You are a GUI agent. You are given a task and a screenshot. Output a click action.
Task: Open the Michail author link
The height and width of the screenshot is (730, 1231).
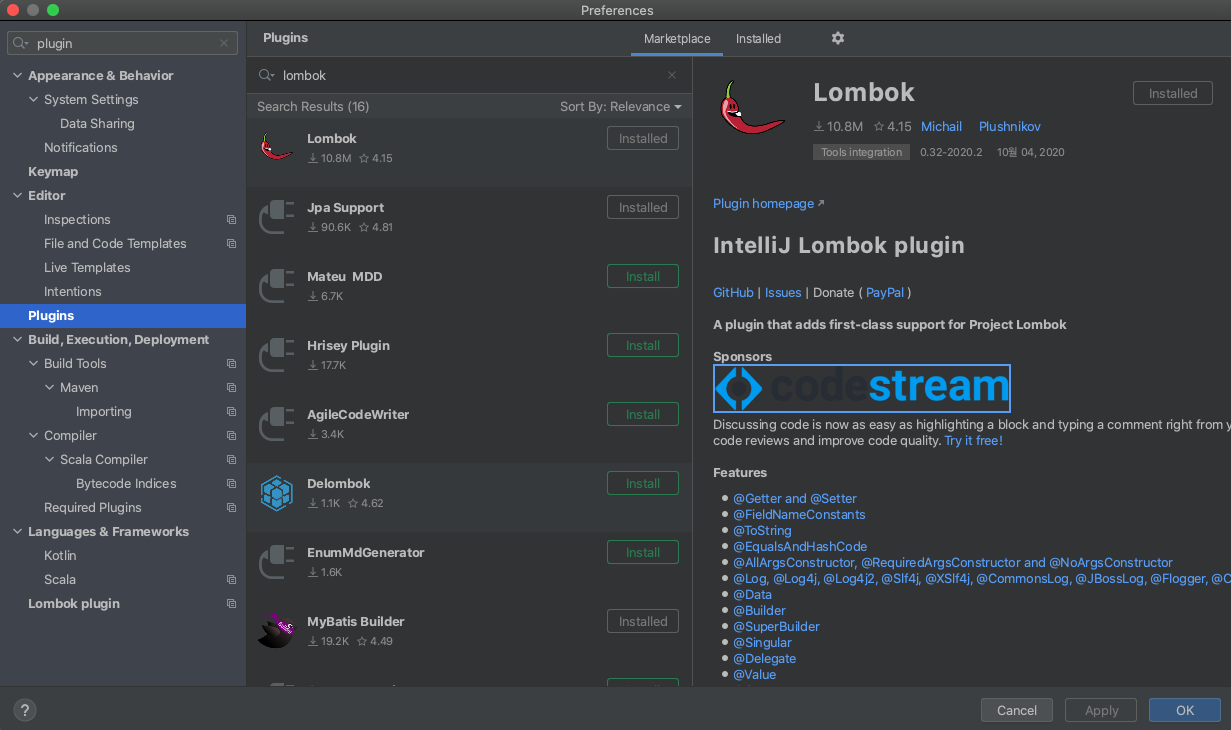coord(941,127)
